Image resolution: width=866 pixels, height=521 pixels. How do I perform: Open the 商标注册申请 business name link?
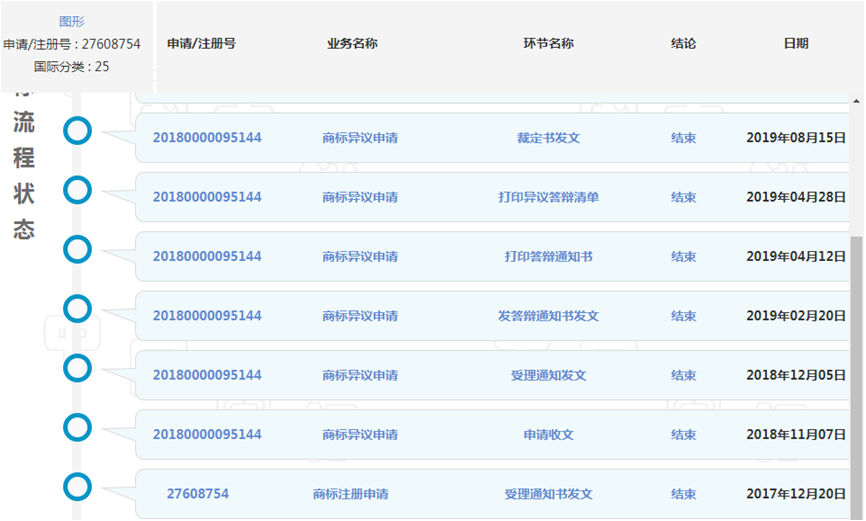pos(350,494)
